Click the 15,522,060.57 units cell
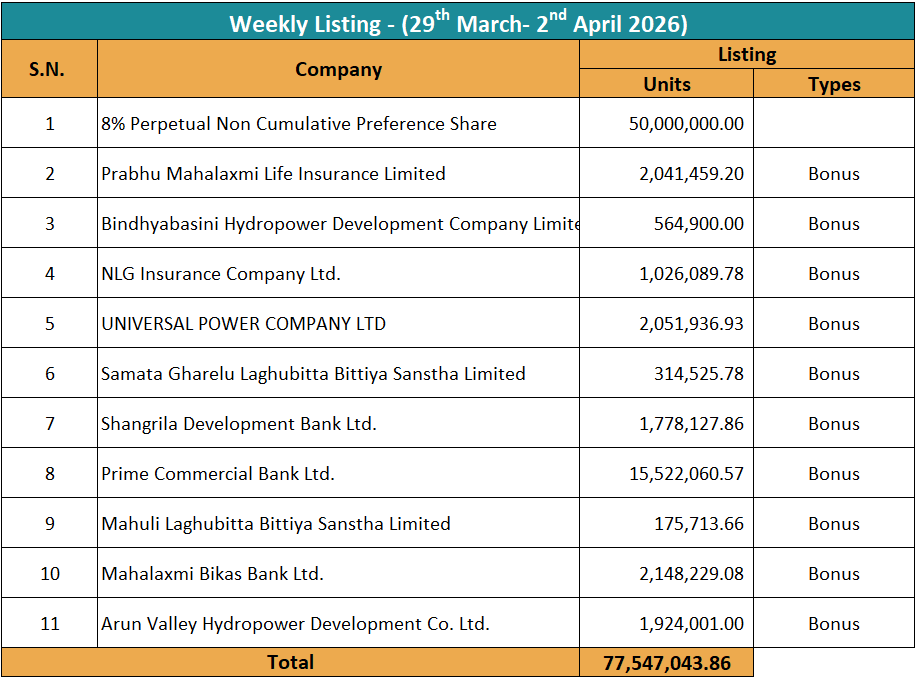Image resolution: width=917 pixels, height=679 pixels. pyautogui.click(x=686, y=474)
